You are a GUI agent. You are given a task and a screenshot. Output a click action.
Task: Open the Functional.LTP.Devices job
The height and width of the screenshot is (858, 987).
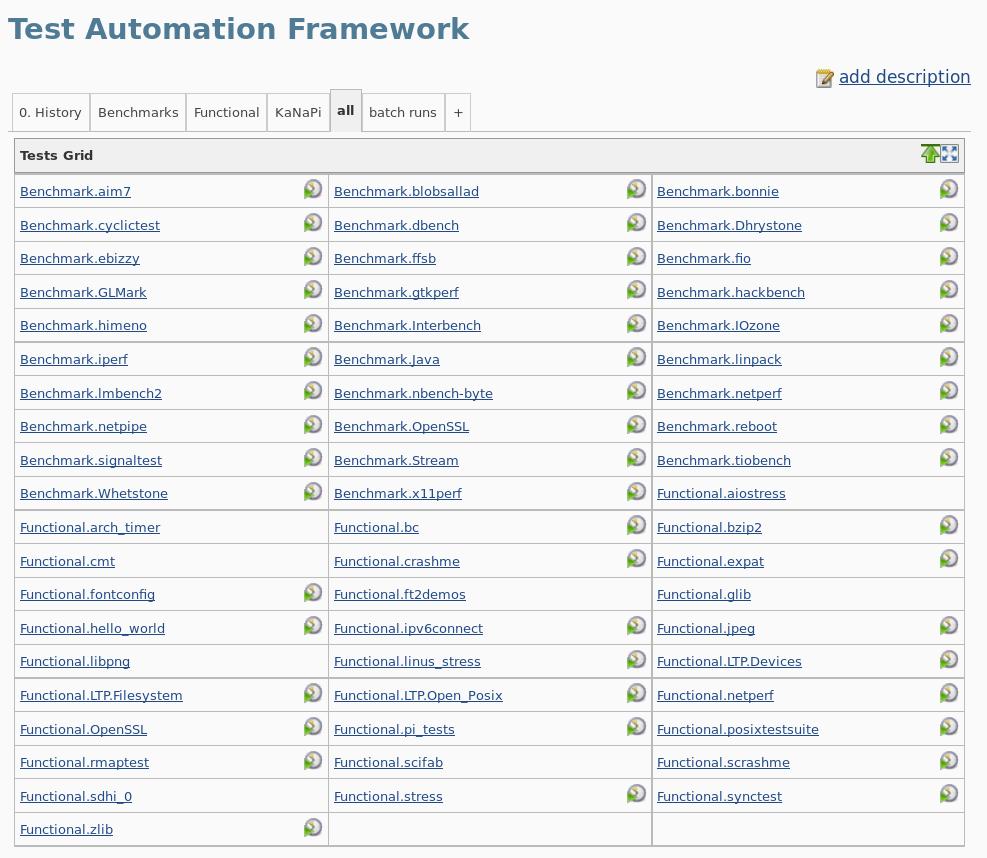[730, 662]
